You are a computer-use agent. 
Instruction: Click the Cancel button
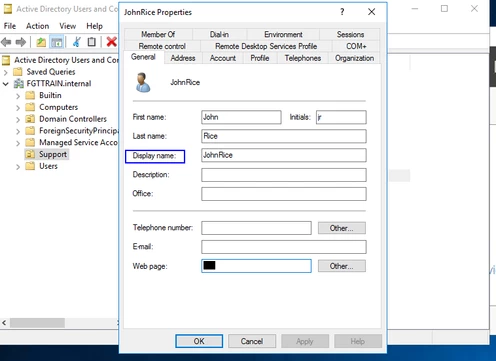coord(252,341)
